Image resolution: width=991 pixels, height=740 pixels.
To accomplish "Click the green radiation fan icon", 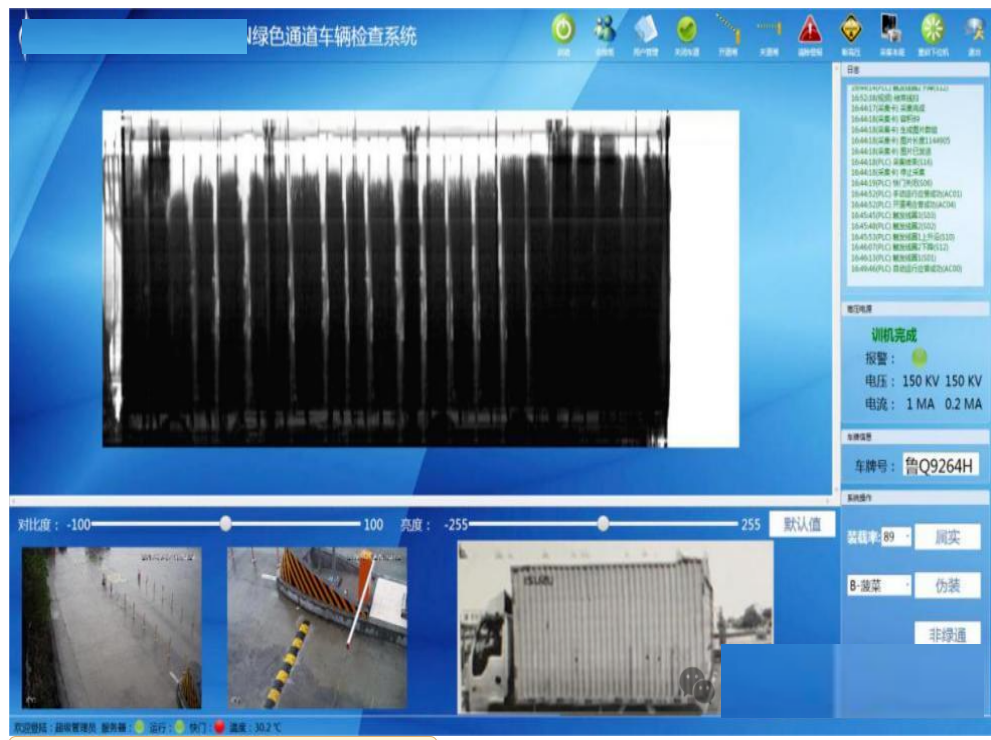I will (932, 30).
